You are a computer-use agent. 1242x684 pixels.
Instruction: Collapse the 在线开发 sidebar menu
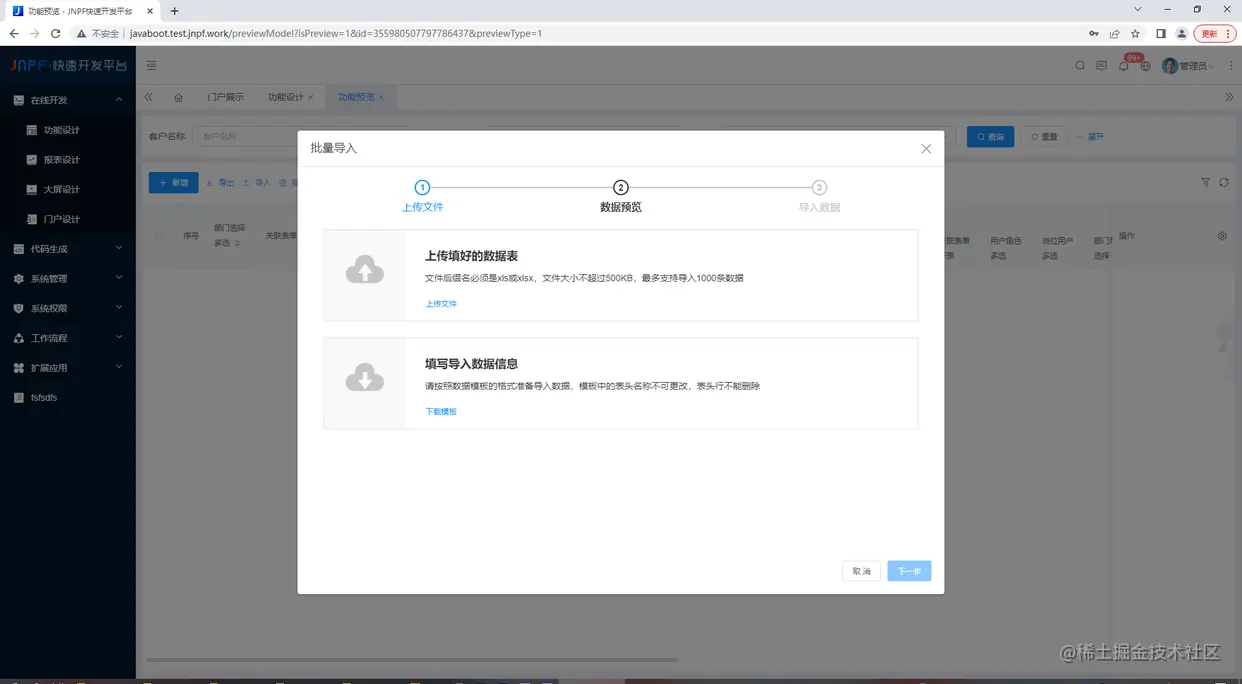click(68, 100)
